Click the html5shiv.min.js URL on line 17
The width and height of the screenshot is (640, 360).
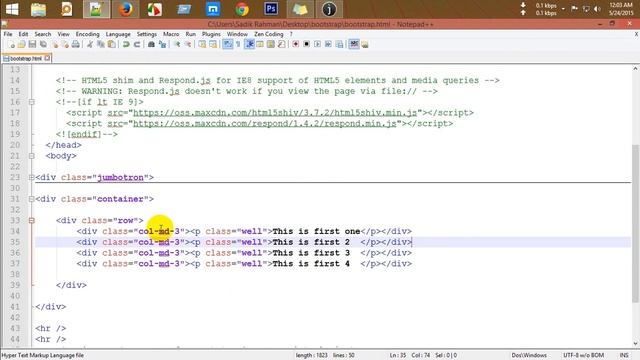[x=275, y=113]
